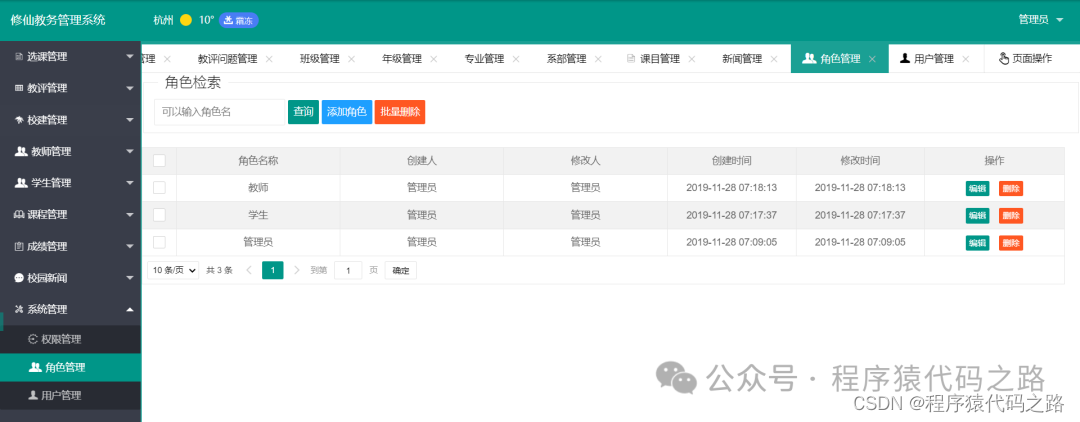
Task: Click the 教师管理 people icon
Action: pos(21,151)
